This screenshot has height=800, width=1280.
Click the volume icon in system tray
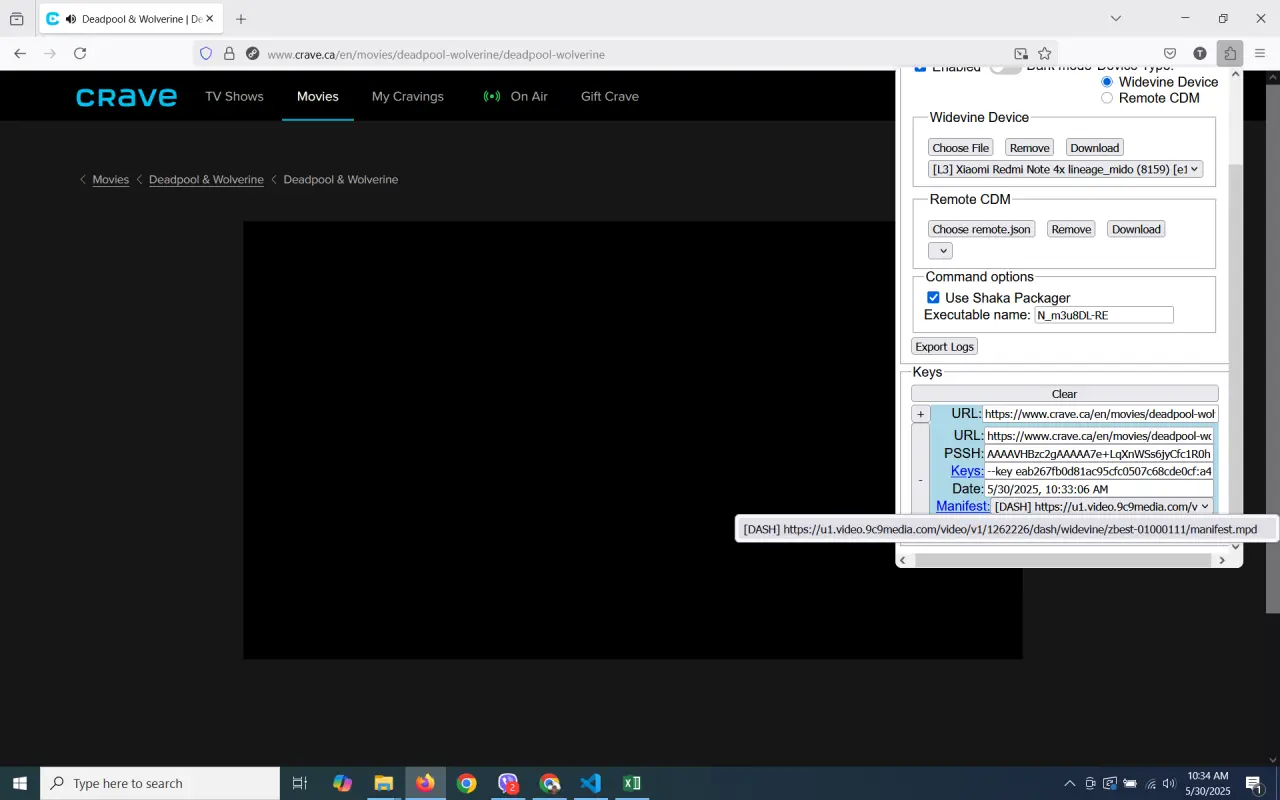coord(1169,783)
